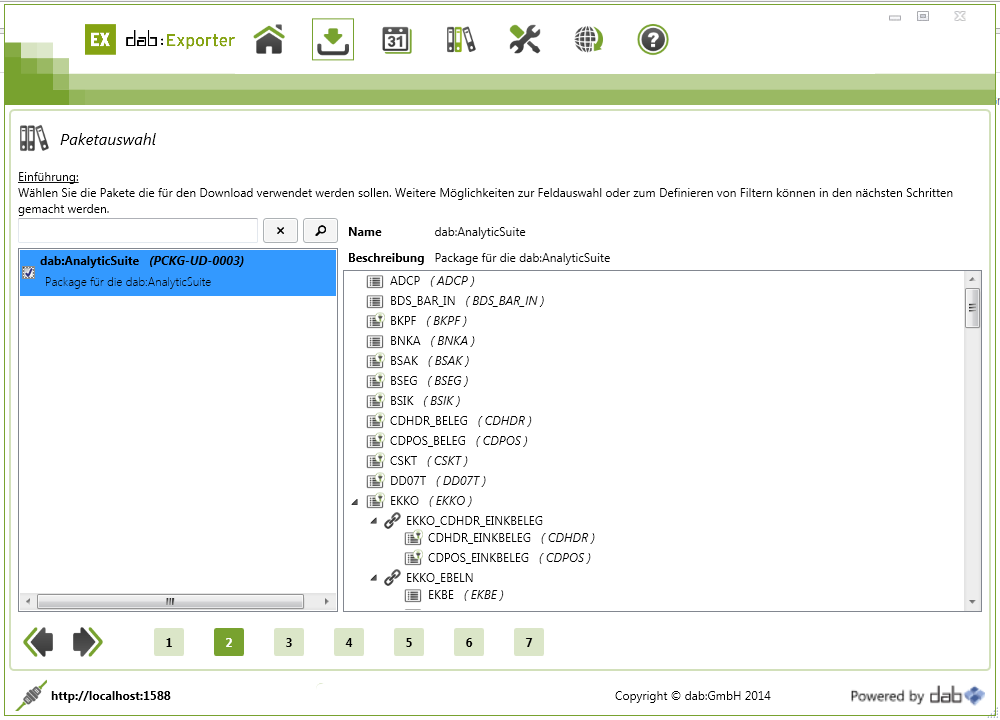Click the EX dab:Exporter logo
The width and height of the screenshot is (1000, 720).
pyautogui.click(x=160, y=40)
